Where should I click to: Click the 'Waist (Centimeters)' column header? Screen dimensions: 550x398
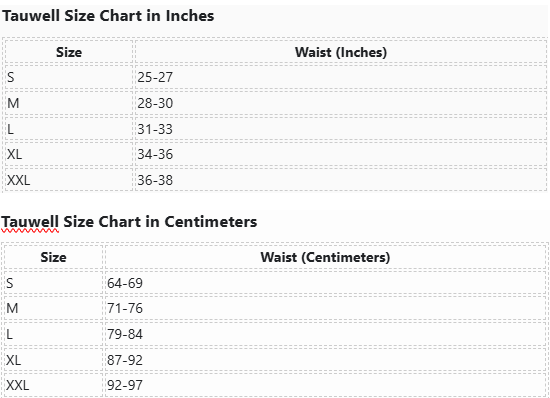[x=325, y=257]
